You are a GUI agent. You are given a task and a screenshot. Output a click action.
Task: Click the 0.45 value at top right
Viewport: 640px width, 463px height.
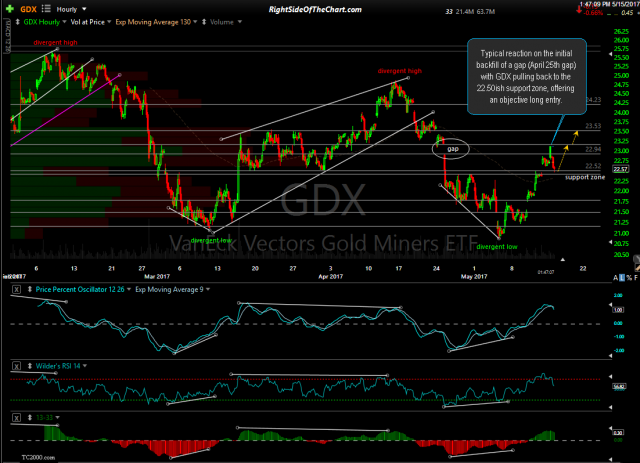click(627, 13)
